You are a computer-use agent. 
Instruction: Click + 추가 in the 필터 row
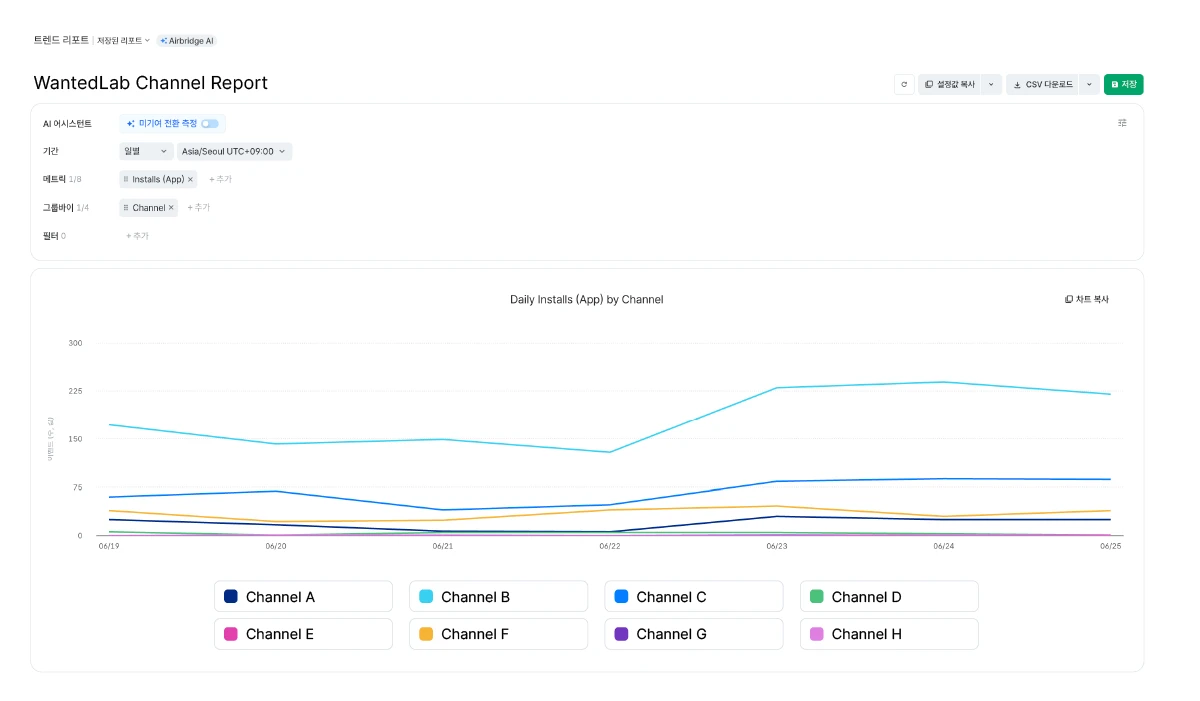[137, 236]
